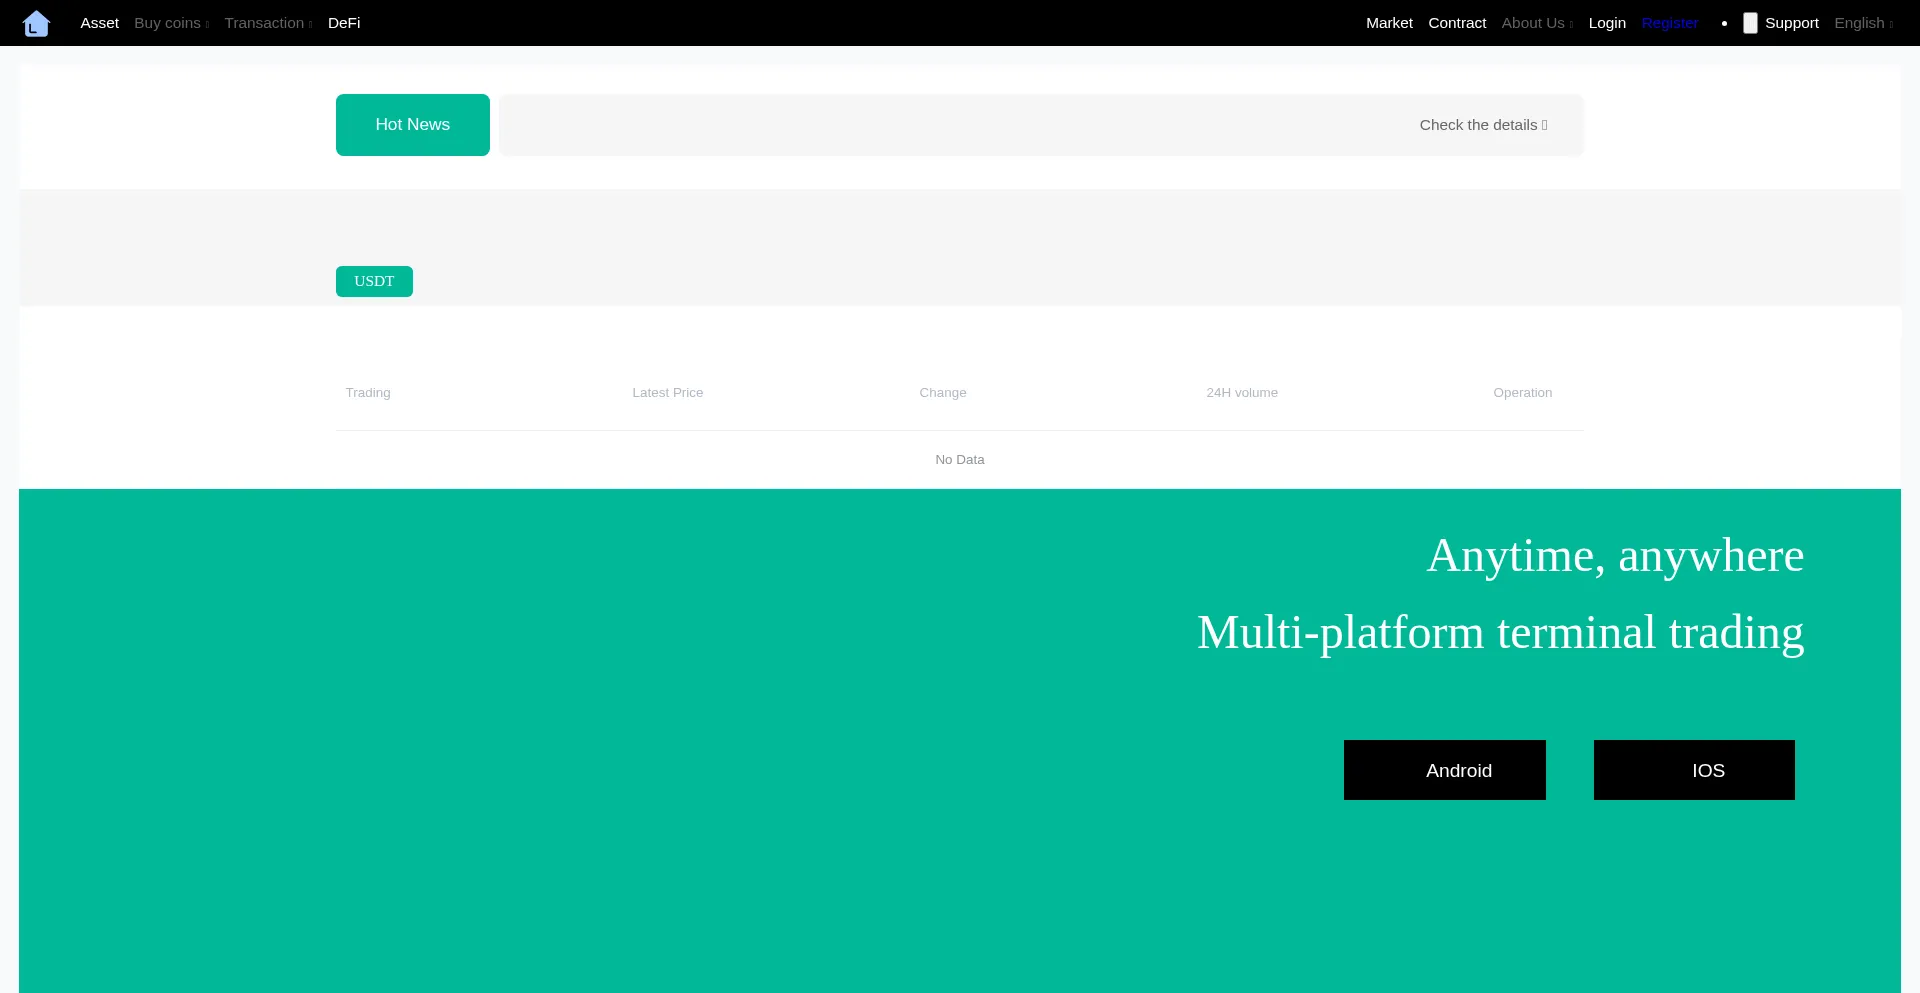Open the Asset menu item
Viewport: 1920px width, 993px height.
99,23
